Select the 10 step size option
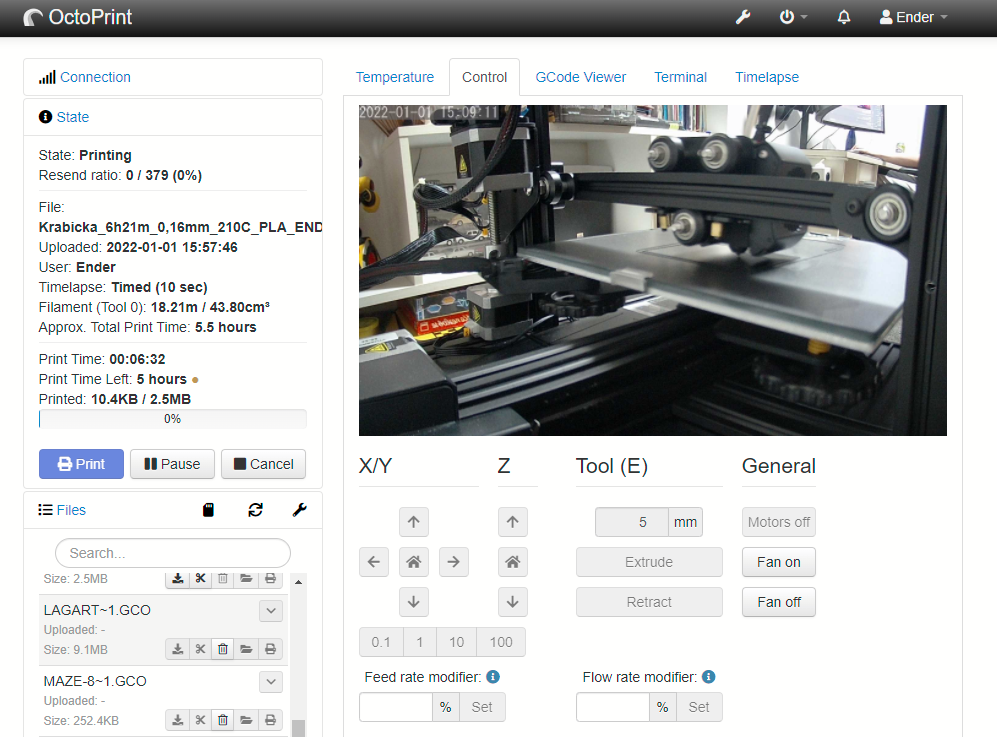The width and height of the screenshot is (997, 737). [x=456, y=642]
